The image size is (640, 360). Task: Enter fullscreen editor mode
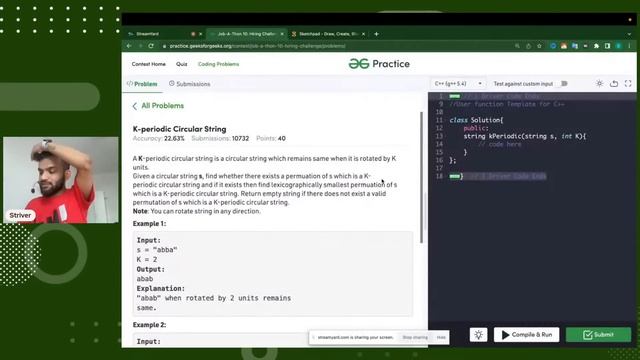(628, 84)
